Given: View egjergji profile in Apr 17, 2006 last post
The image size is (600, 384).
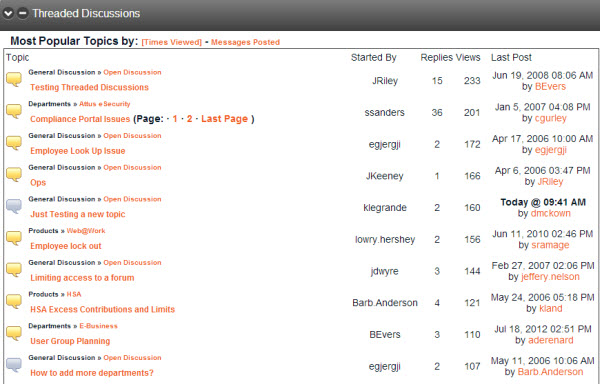Looking at the screenshot, I should [x=551, y=150].
